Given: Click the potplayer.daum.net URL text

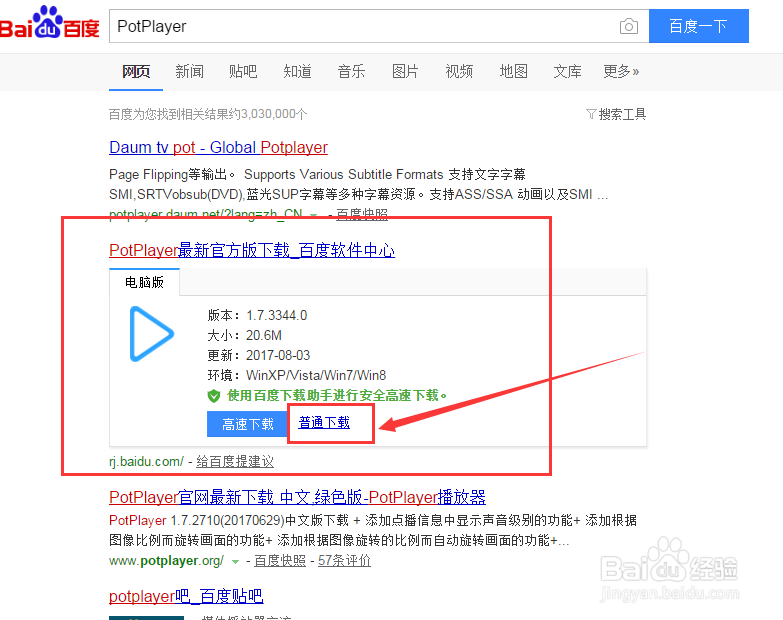Looking at the screenshot, I should click(206, 214).
